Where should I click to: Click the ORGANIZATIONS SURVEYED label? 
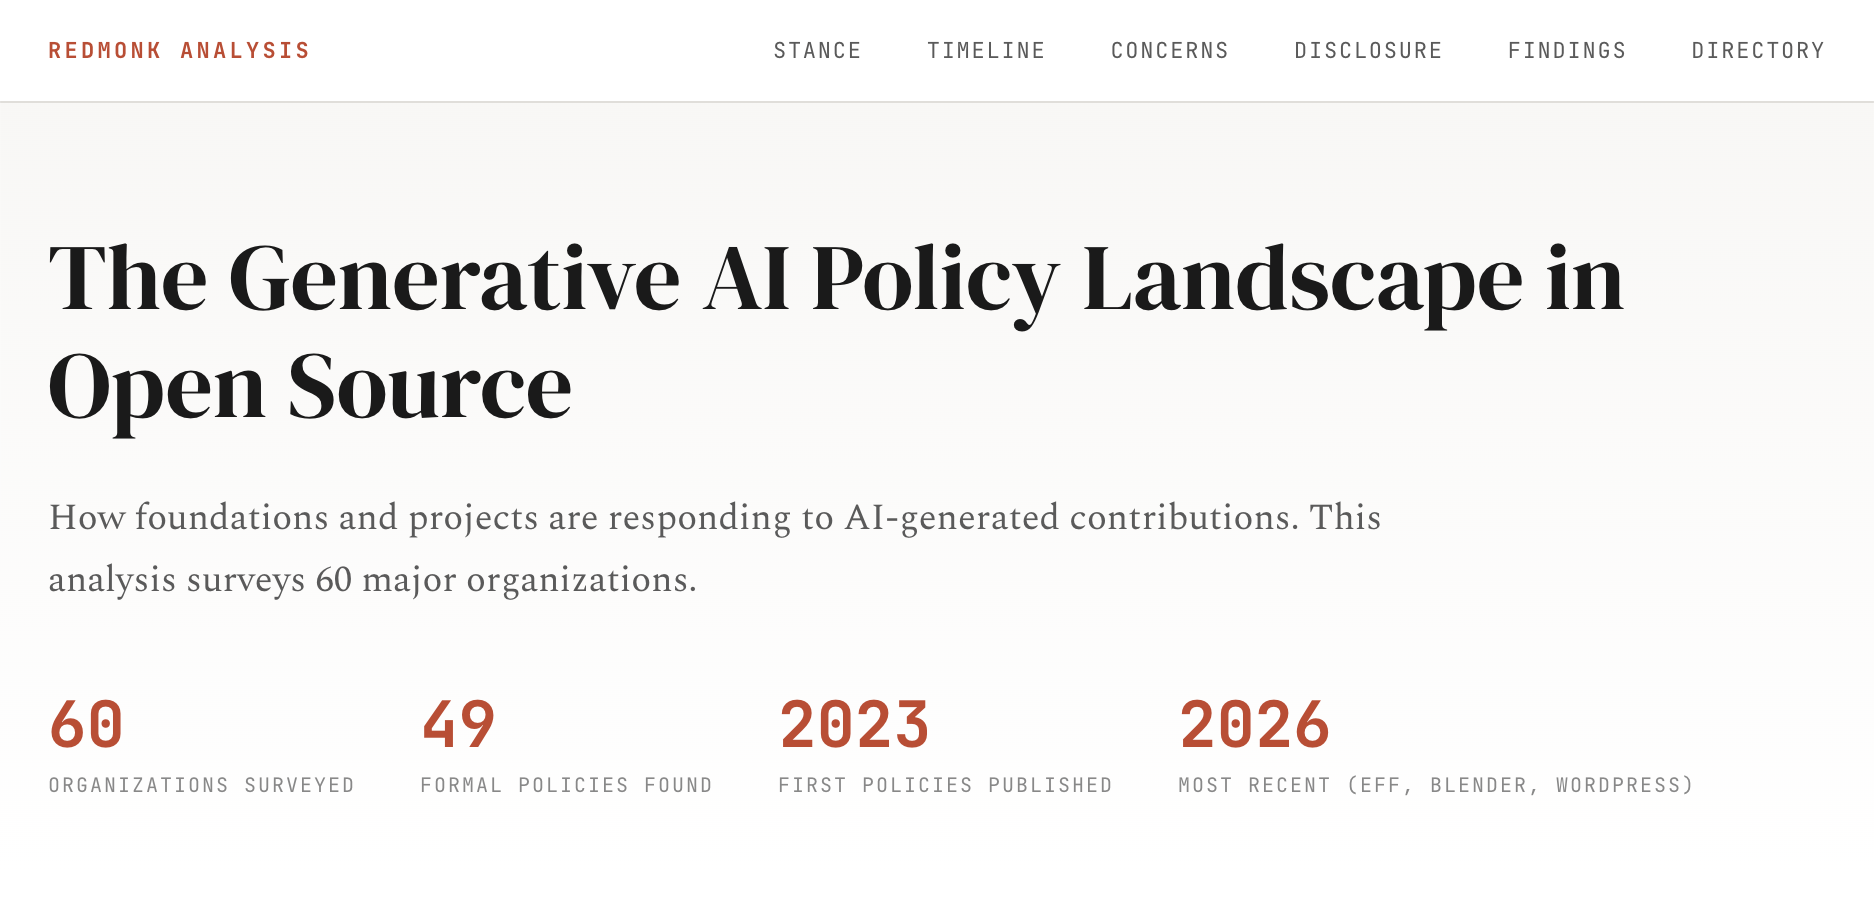click(x=200, y=785)
